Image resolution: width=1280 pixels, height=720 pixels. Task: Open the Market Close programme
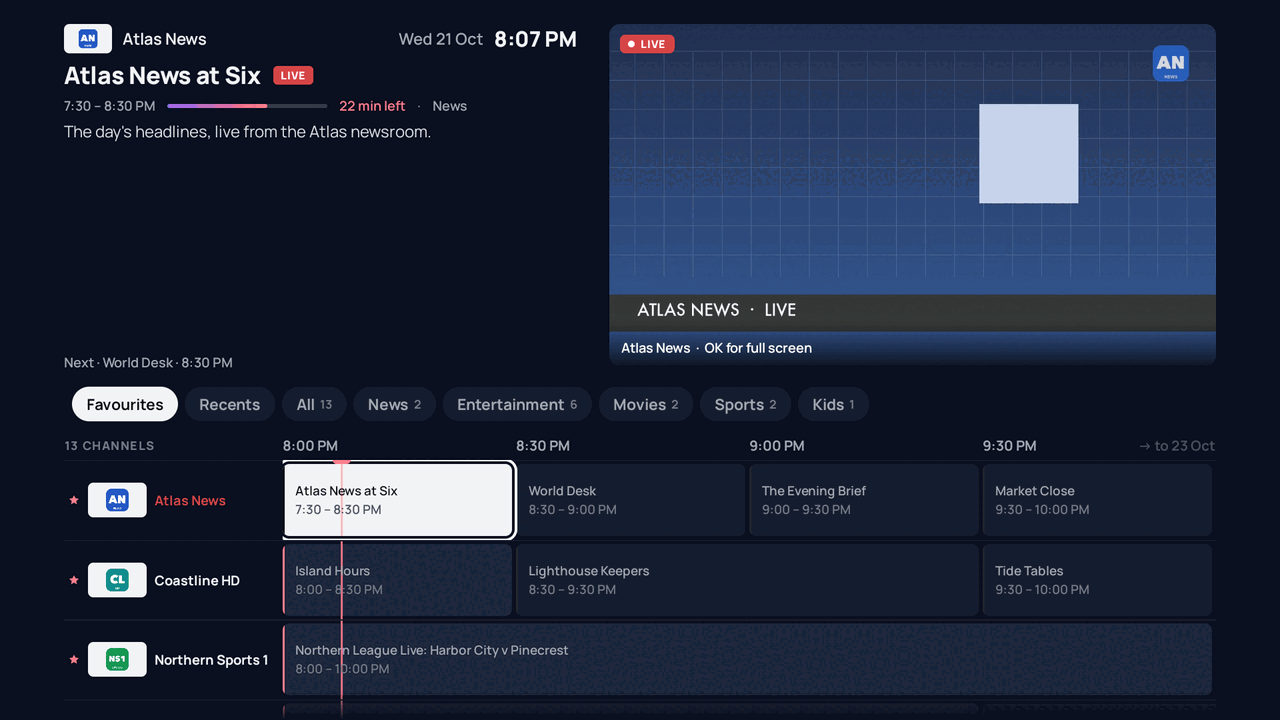pyautogui.click(x=1097, y=500)
